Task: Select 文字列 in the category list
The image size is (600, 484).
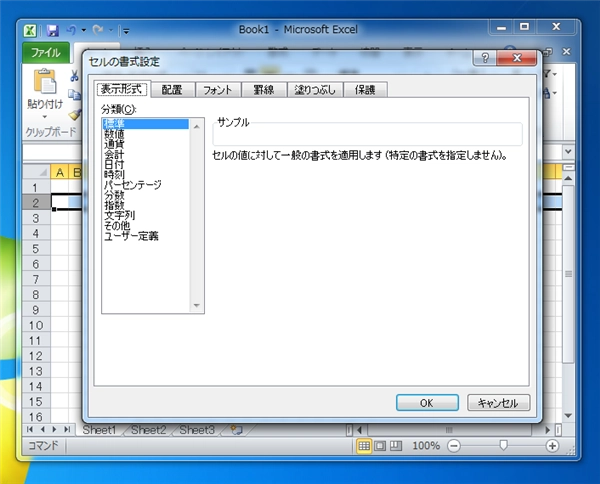Action: 145,216
